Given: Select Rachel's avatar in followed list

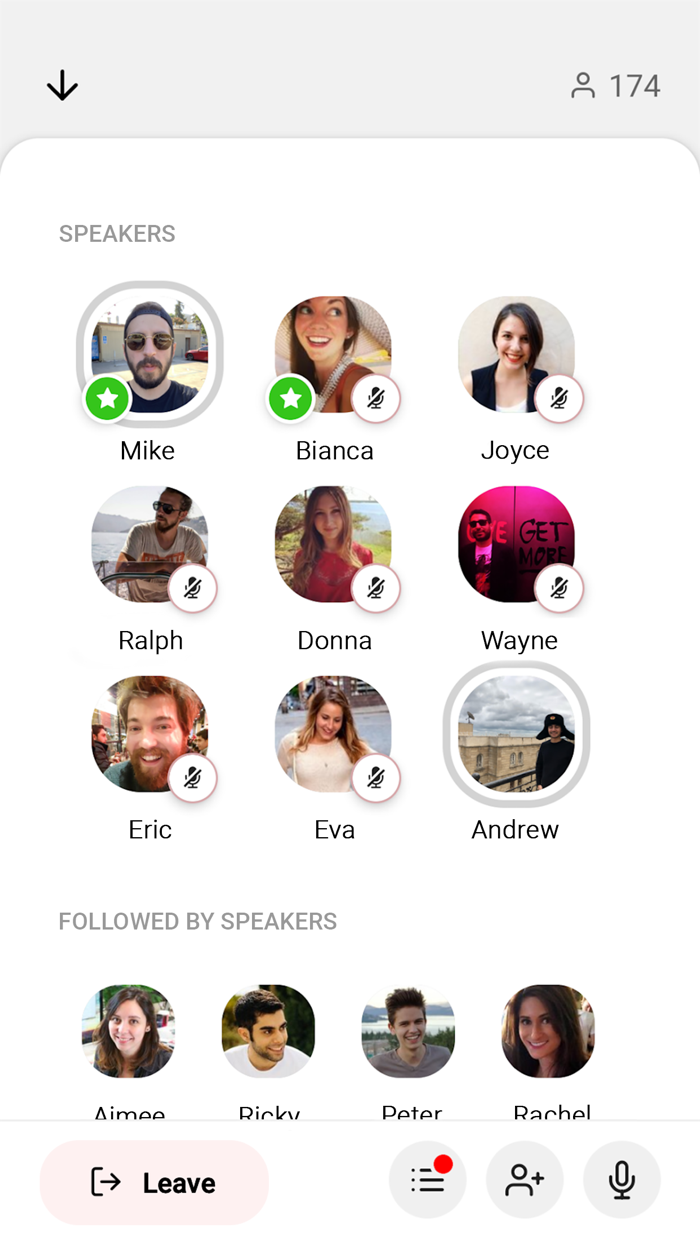Looking at the screenshot, I should [548, 1031].
